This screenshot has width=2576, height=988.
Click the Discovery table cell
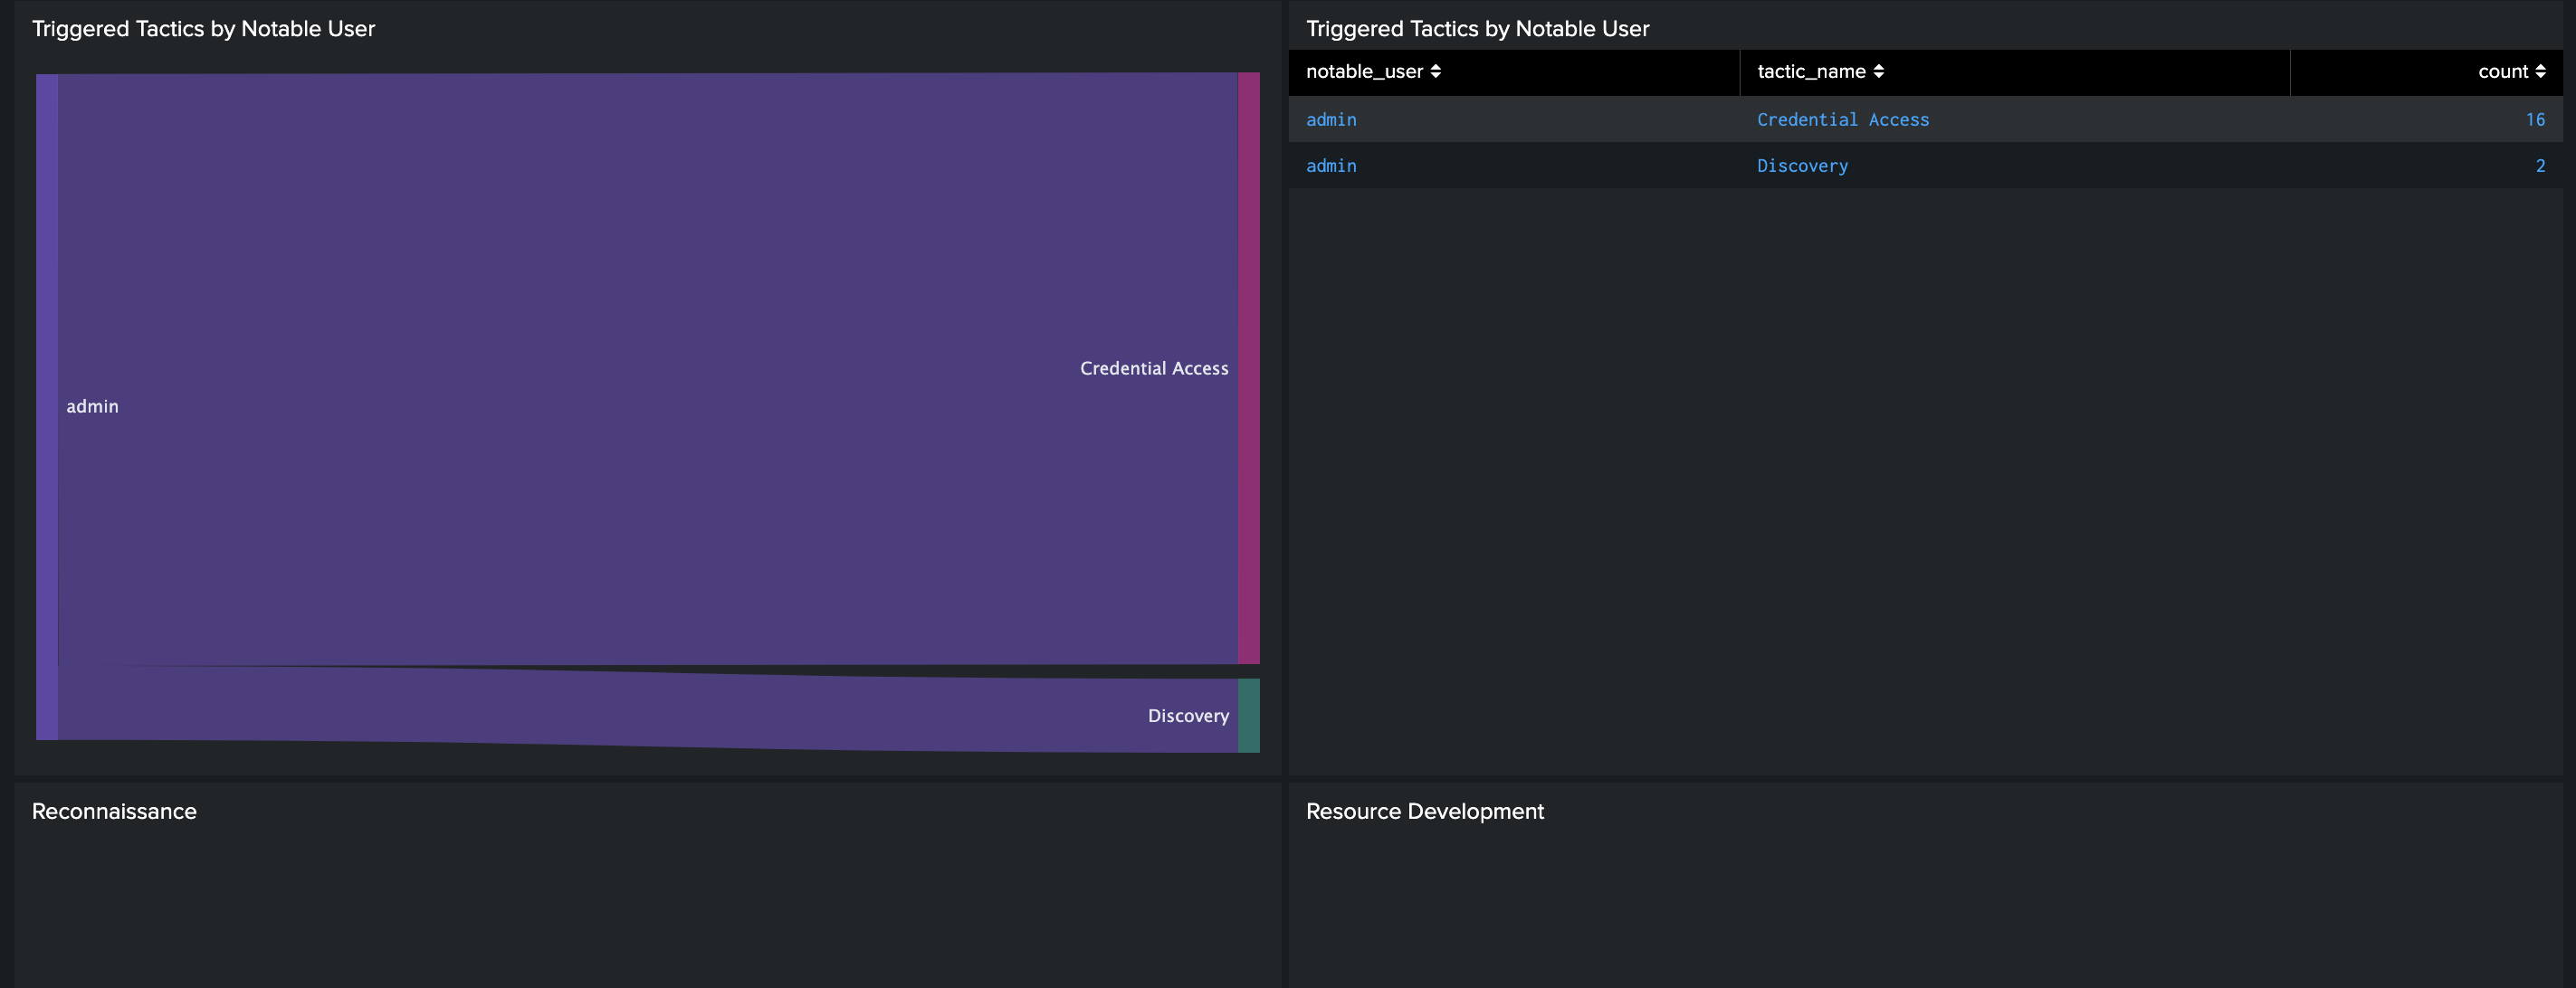click(1802, 166)
